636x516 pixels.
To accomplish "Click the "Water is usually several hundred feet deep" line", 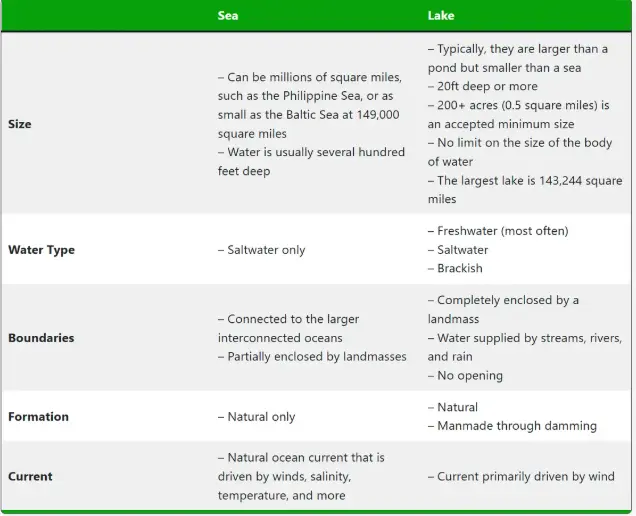I will [x=311, y=161].
